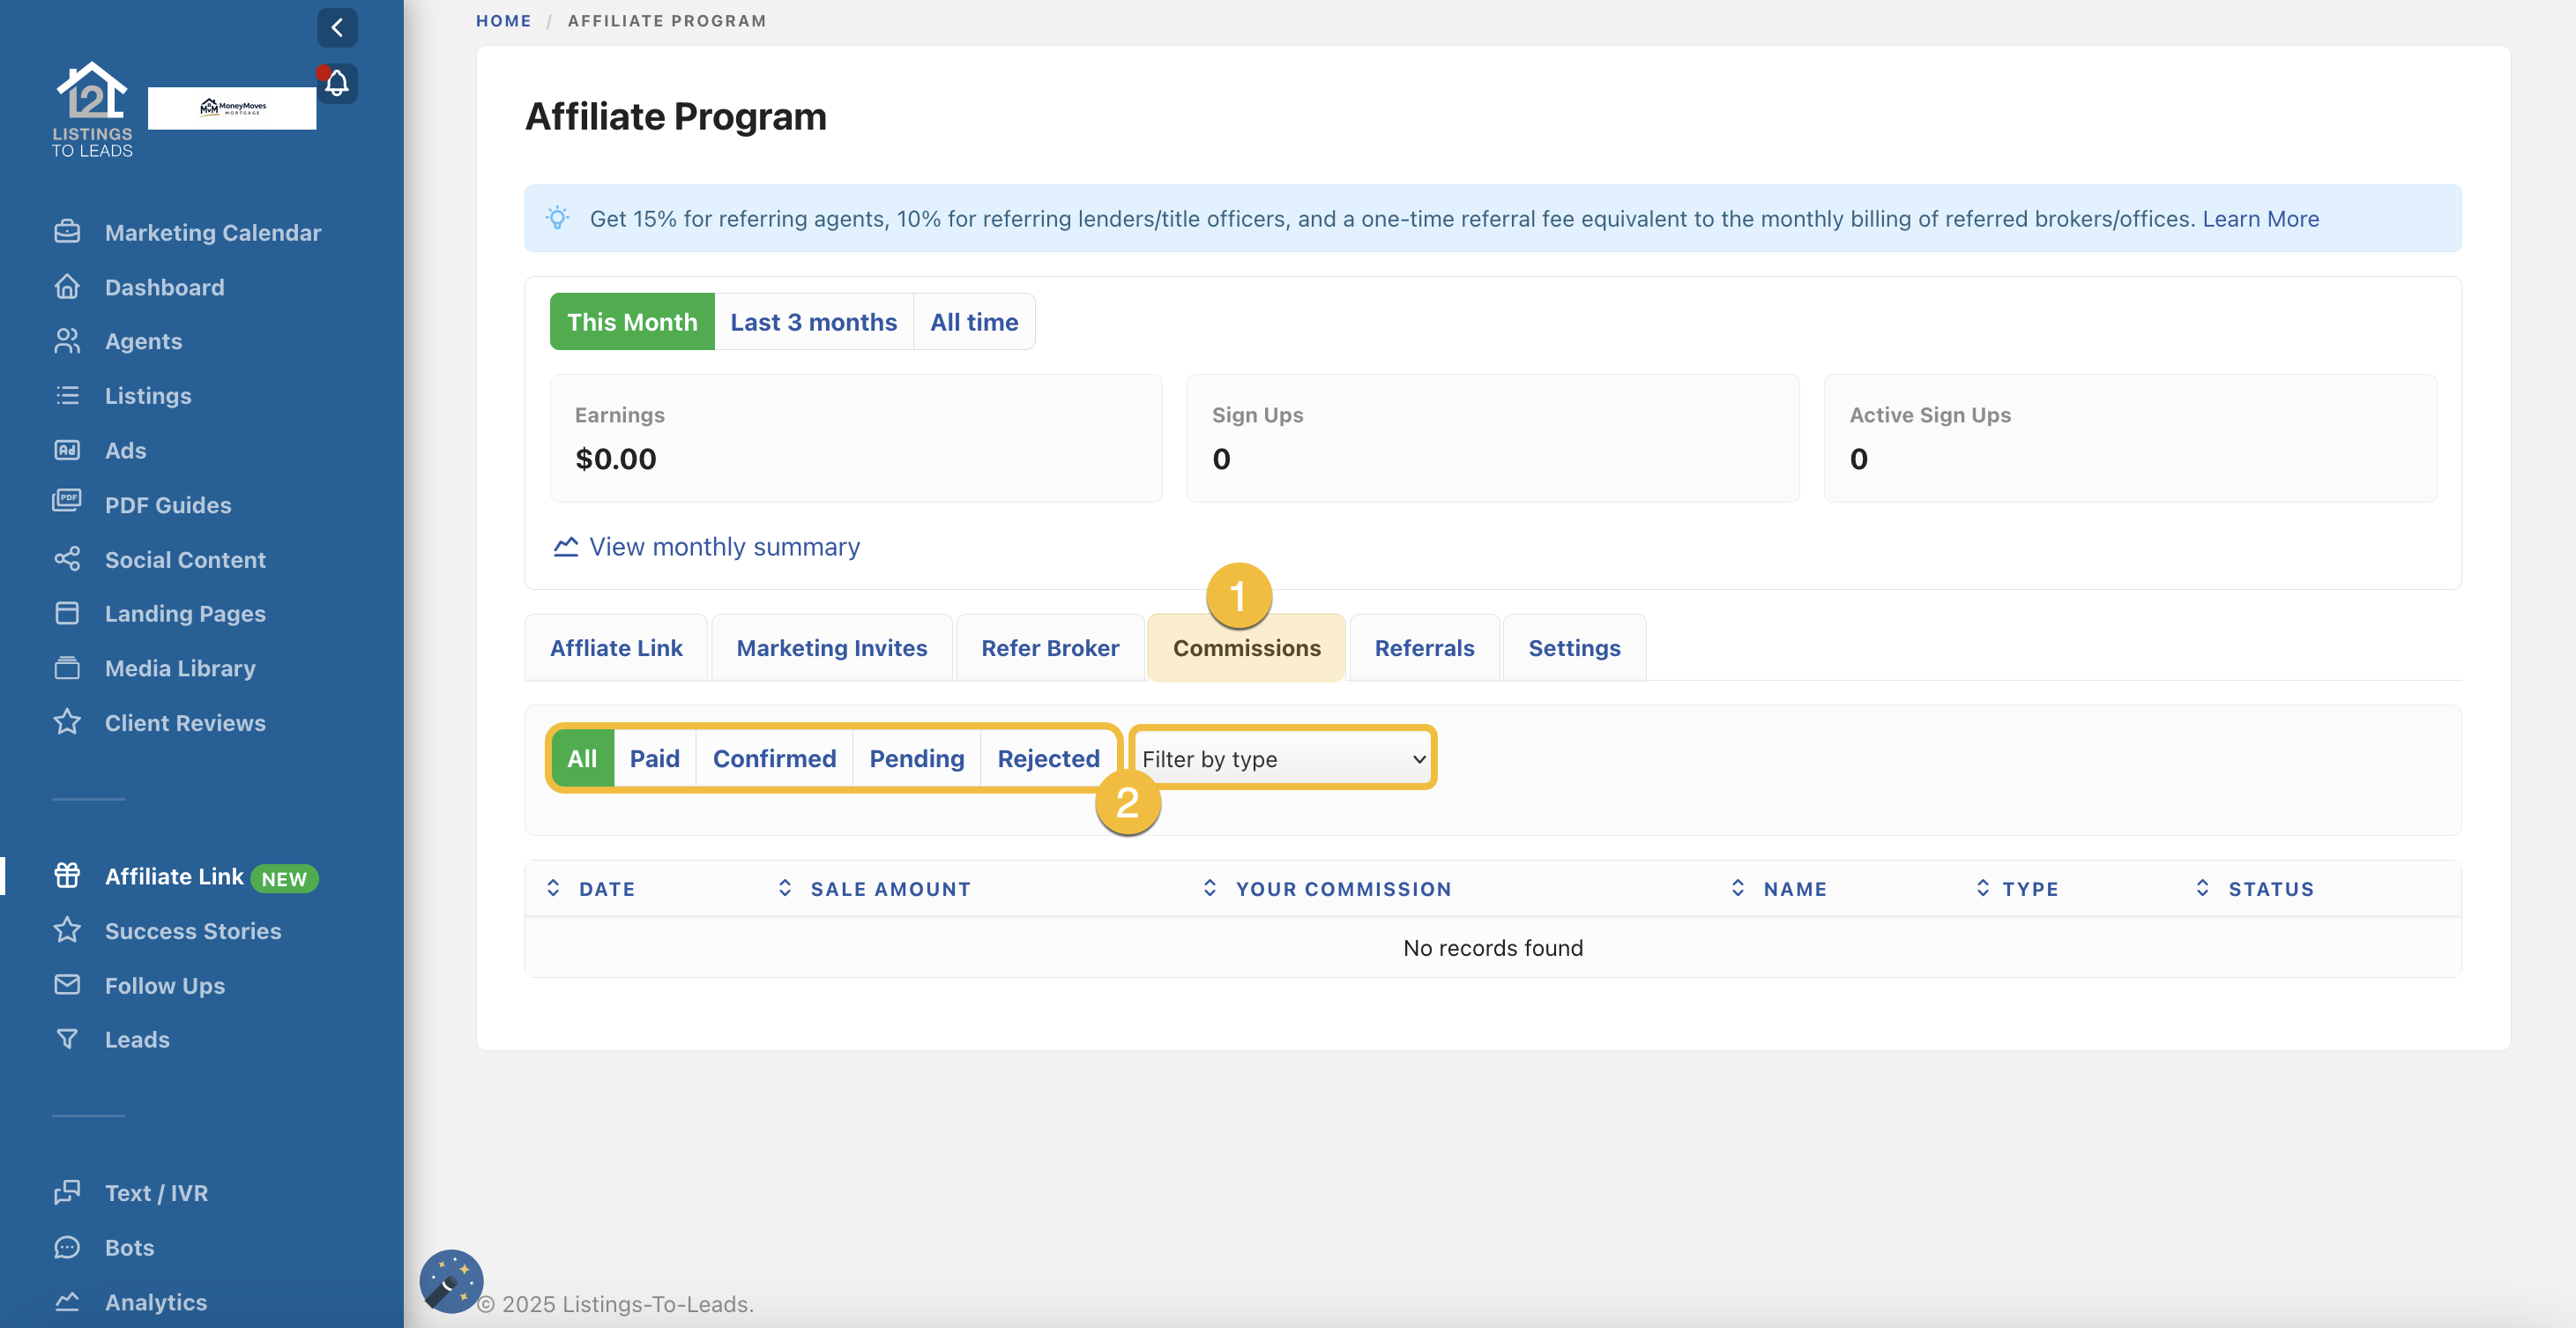Sort by YOUR COMMISSION column arrows
Viewport: 2576px width, 1328px height.
click(1209, 888)
